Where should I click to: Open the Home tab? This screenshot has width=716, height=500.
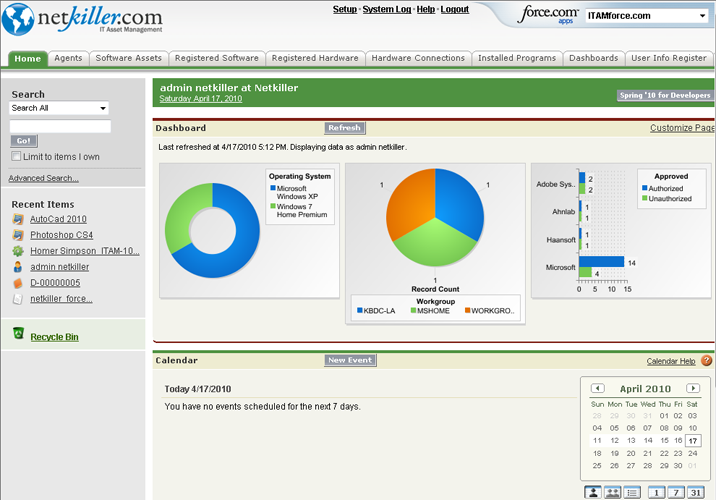(27, 58)
